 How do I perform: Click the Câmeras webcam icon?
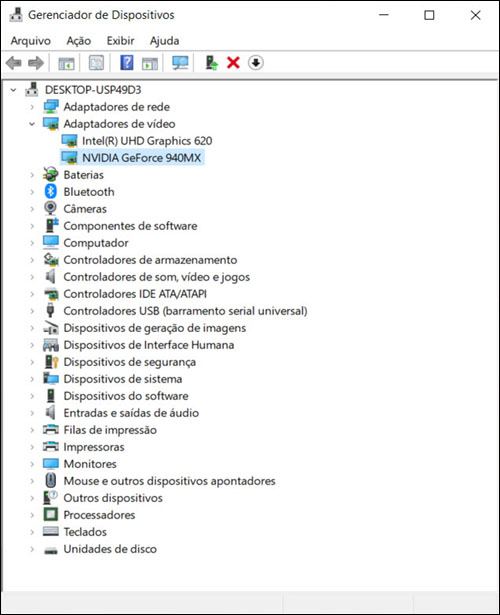click(50, 208)
